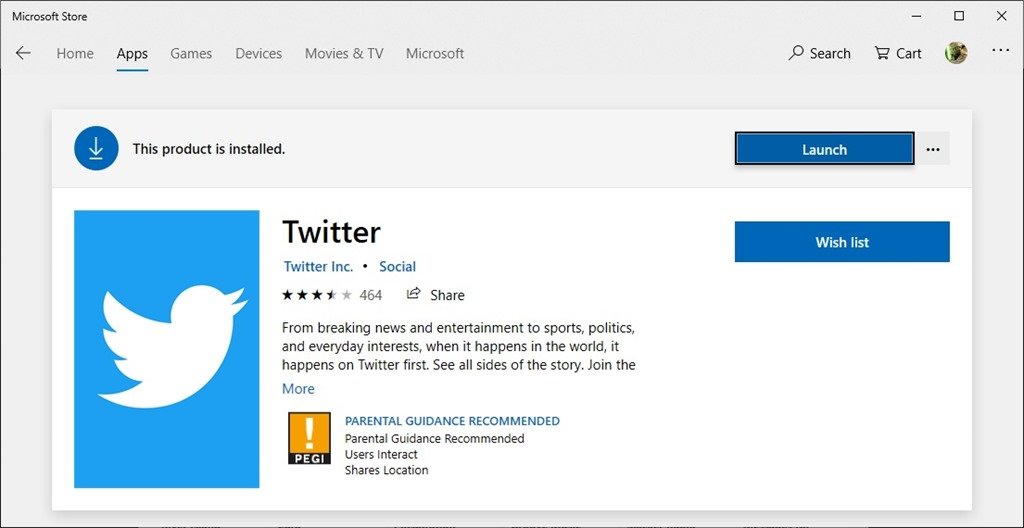
Task: Open the Social category link
Action: pos(397,267)
